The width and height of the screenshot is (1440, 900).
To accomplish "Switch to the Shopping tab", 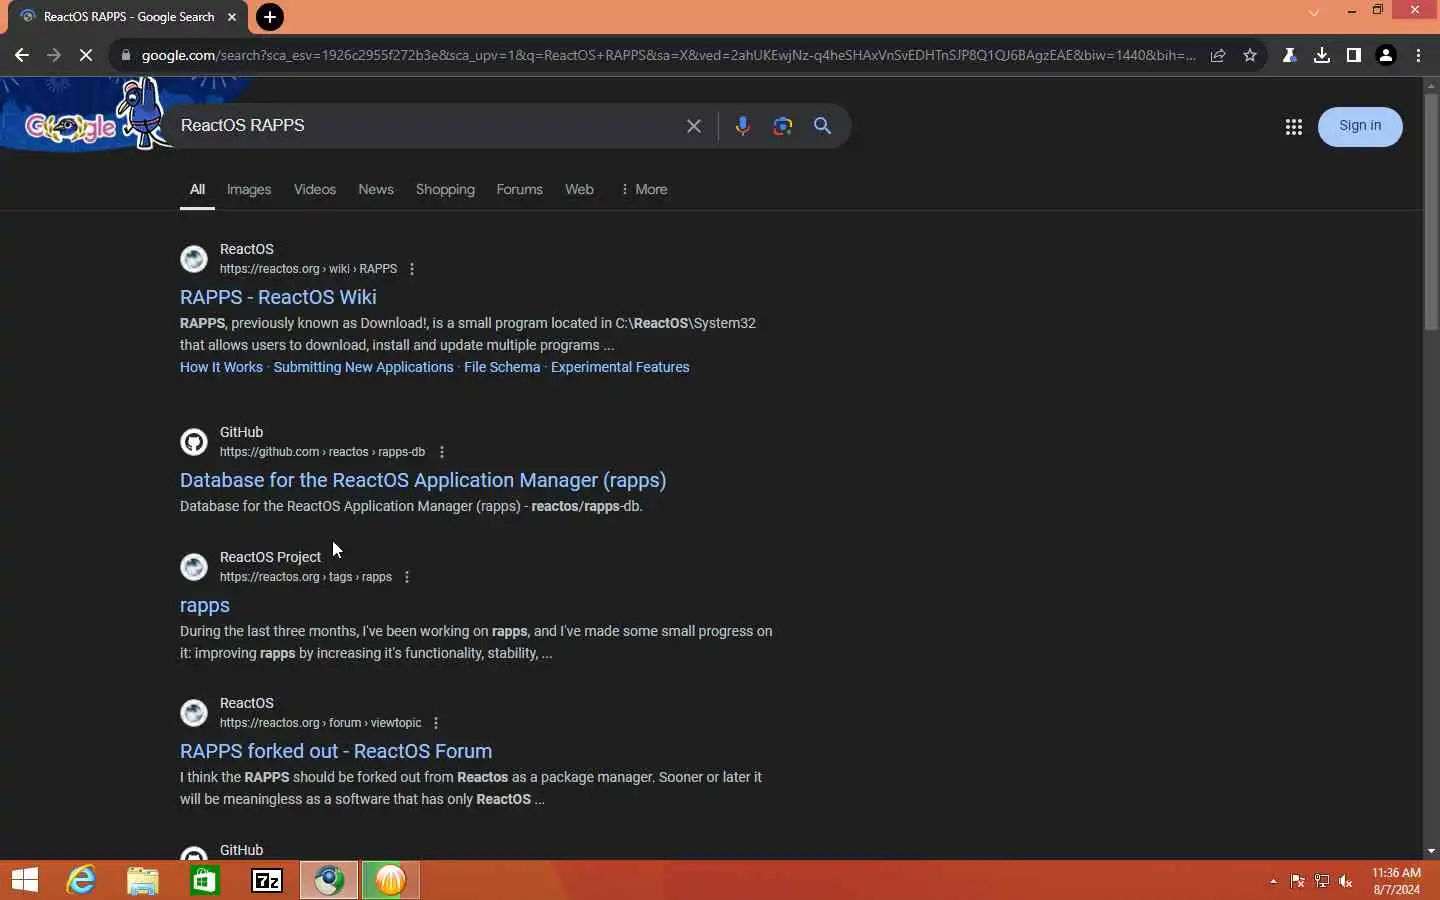I will pos(445,189).
